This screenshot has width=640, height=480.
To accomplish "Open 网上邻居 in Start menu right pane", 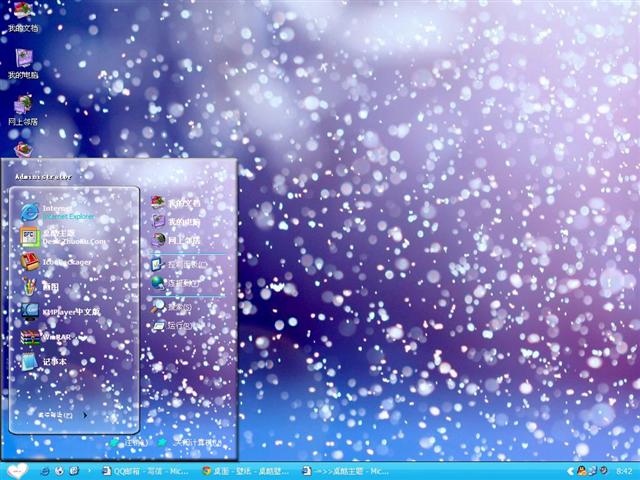I will point(176,240).
